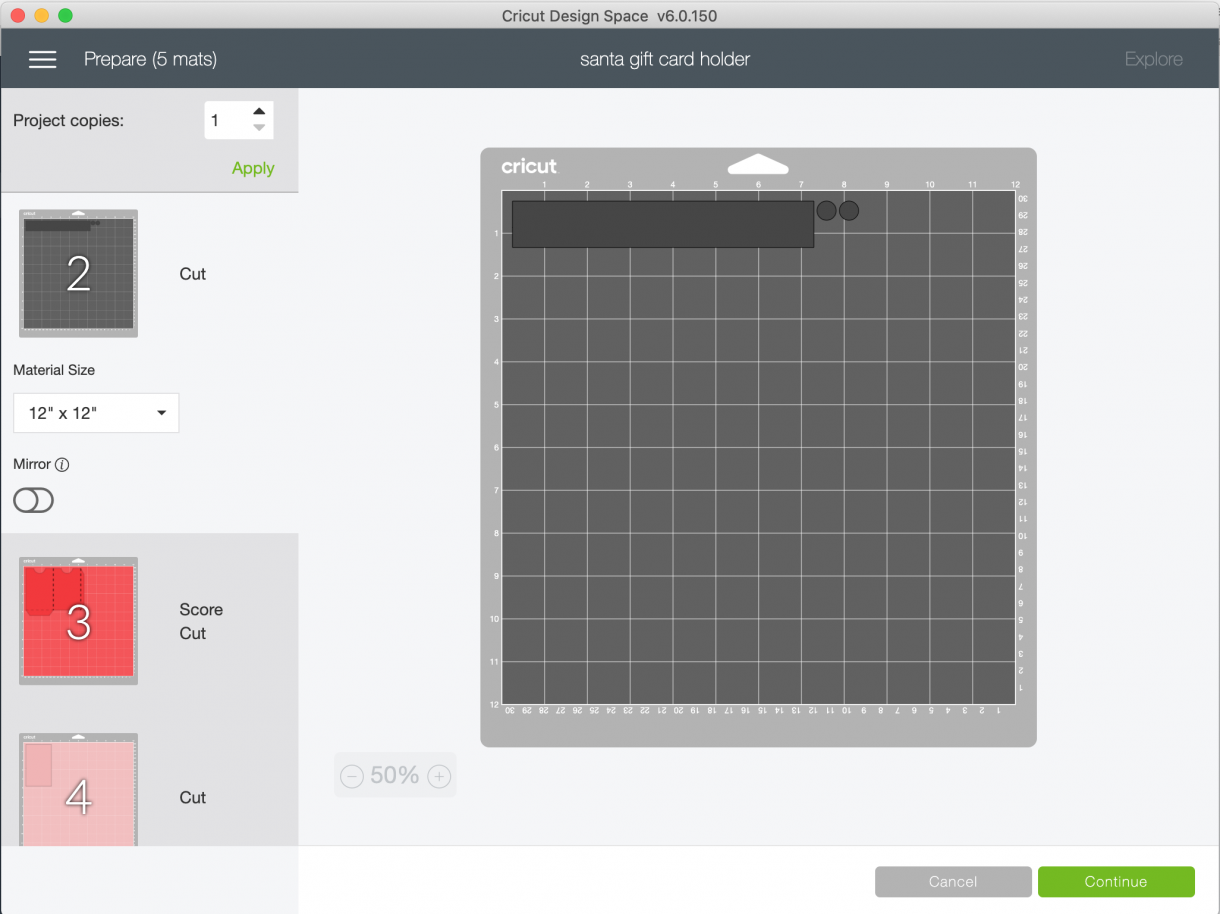This screenshot has height=914, width=1220.
Task: Click the Explore machine label
Action: point(1153,59)
